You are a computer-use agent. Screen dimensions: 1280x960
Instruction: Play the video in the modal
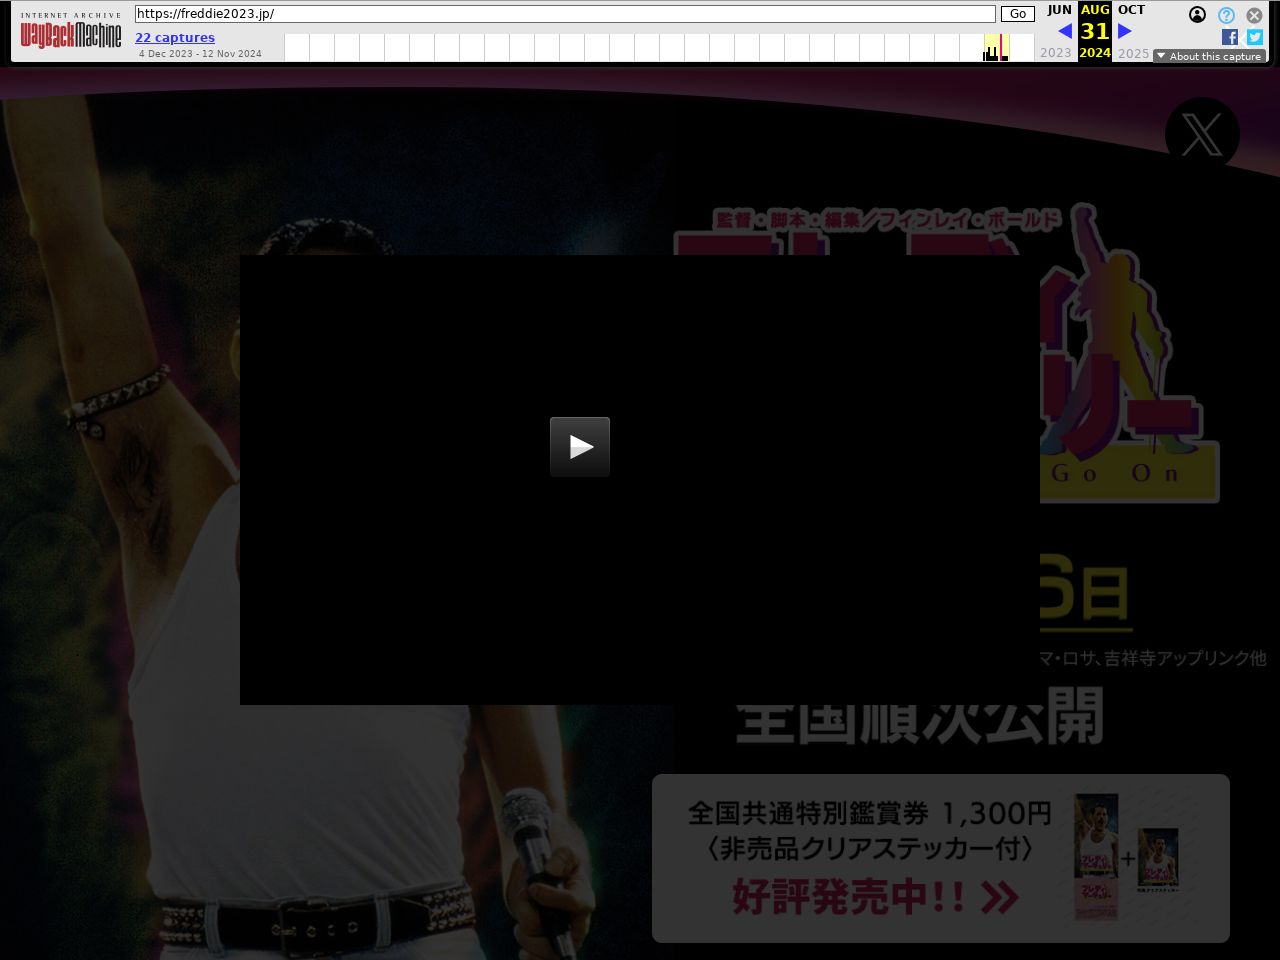tap(580, 447)
